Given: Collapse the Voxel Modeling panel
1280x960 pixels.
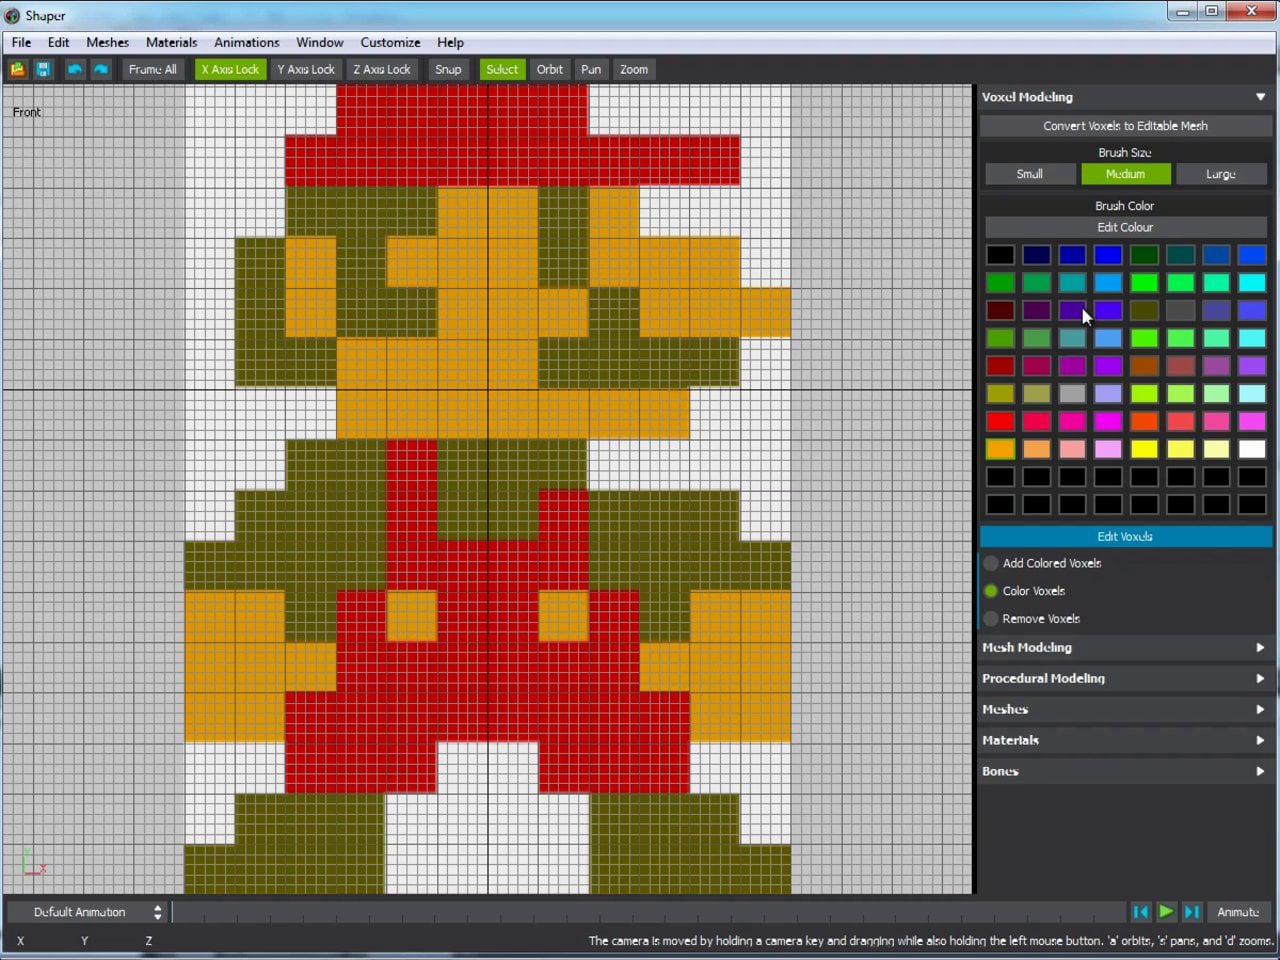Looking at the screenshot, I should (1260, 97).
